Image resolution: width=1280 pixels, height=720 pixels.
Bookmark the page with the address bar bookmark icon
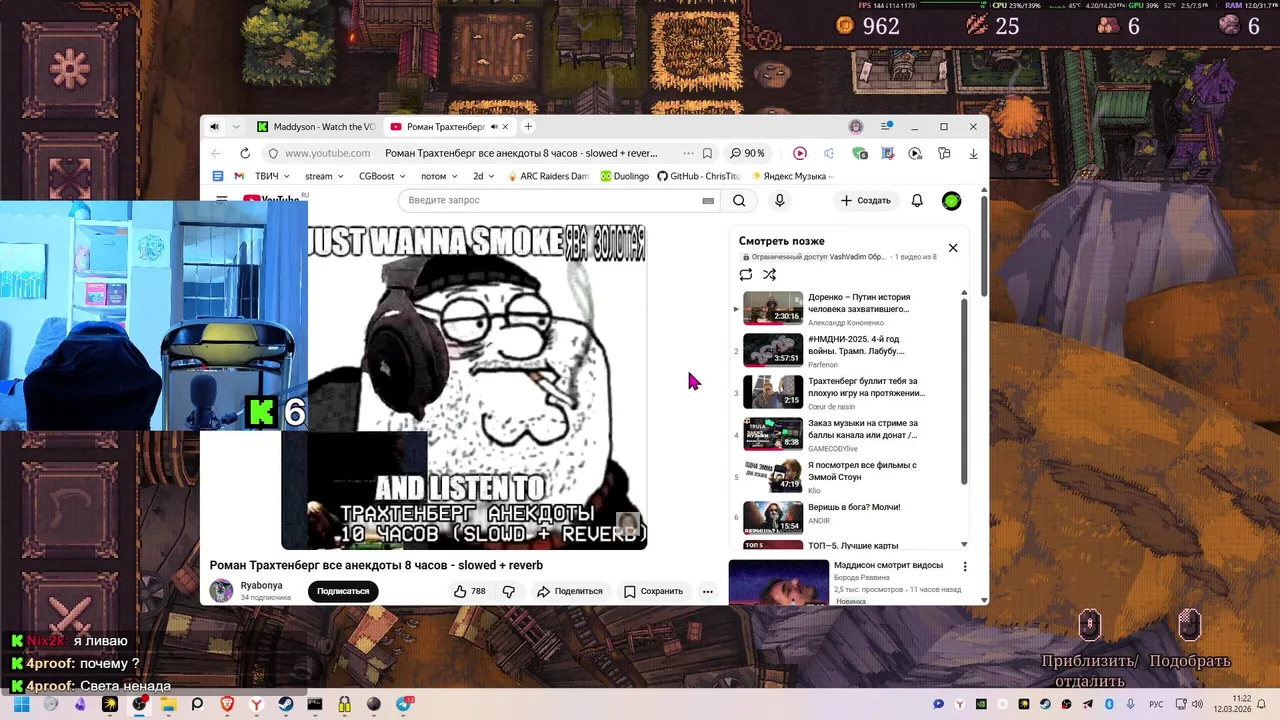pyautogui.click(x=707, y=153)
